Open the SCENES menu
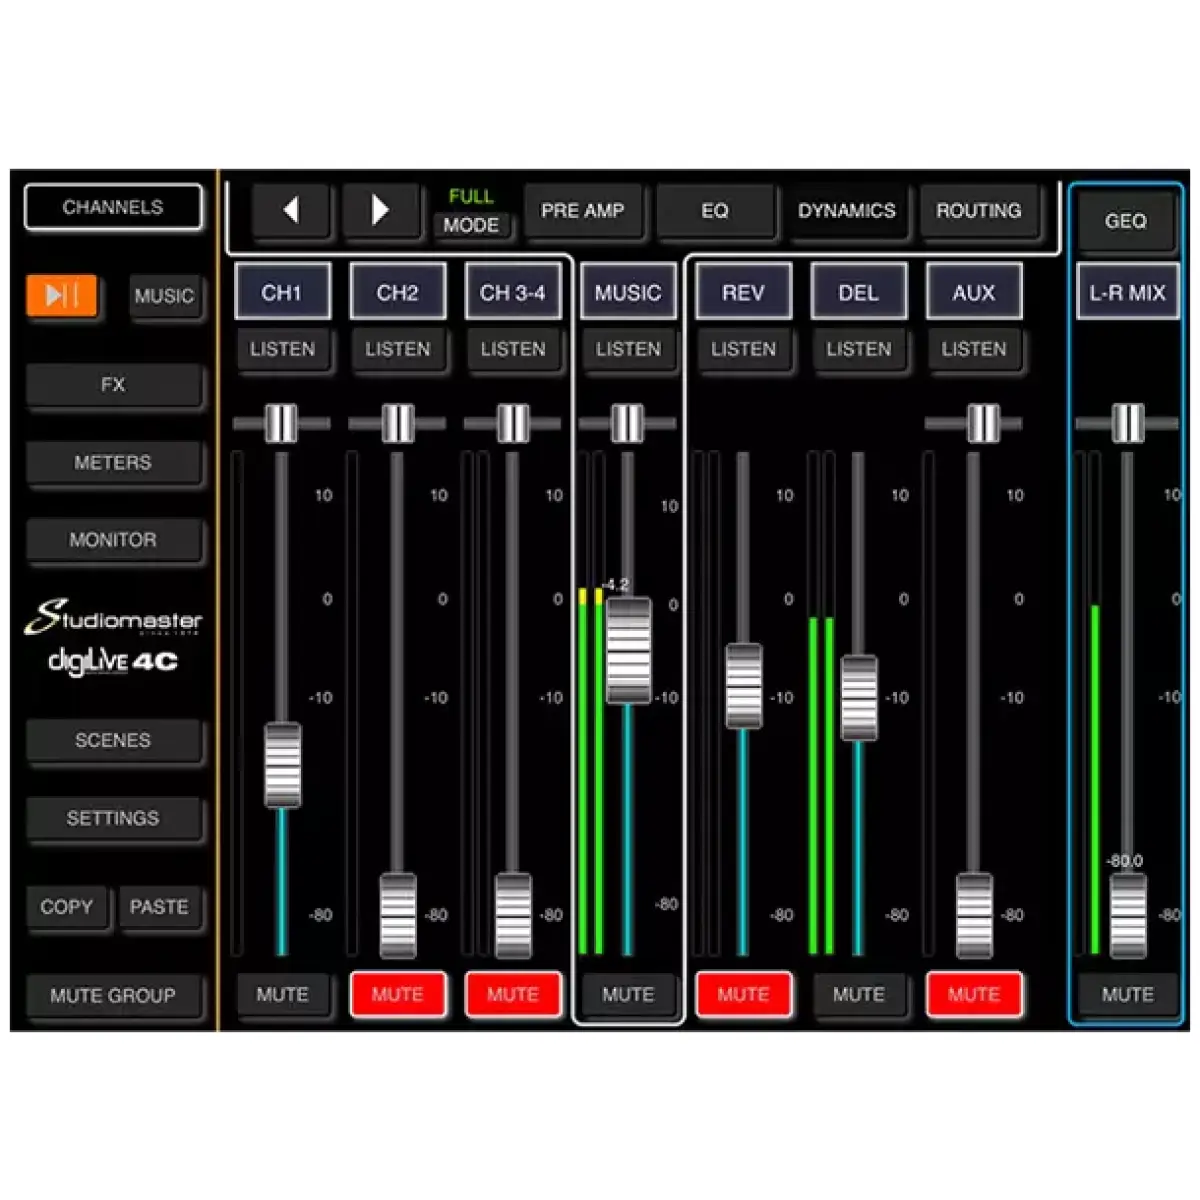The height and width of the screenshot is (1200, 1200). [113, 740]
